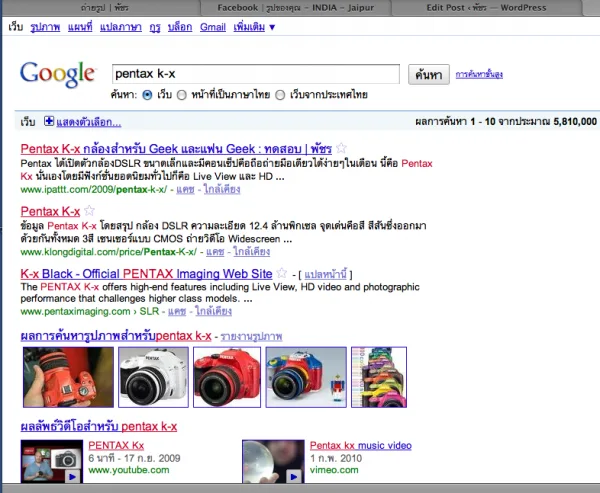Open the บล็อก navigation link
This screenshot has height=493, width=600.
[180, 27]
